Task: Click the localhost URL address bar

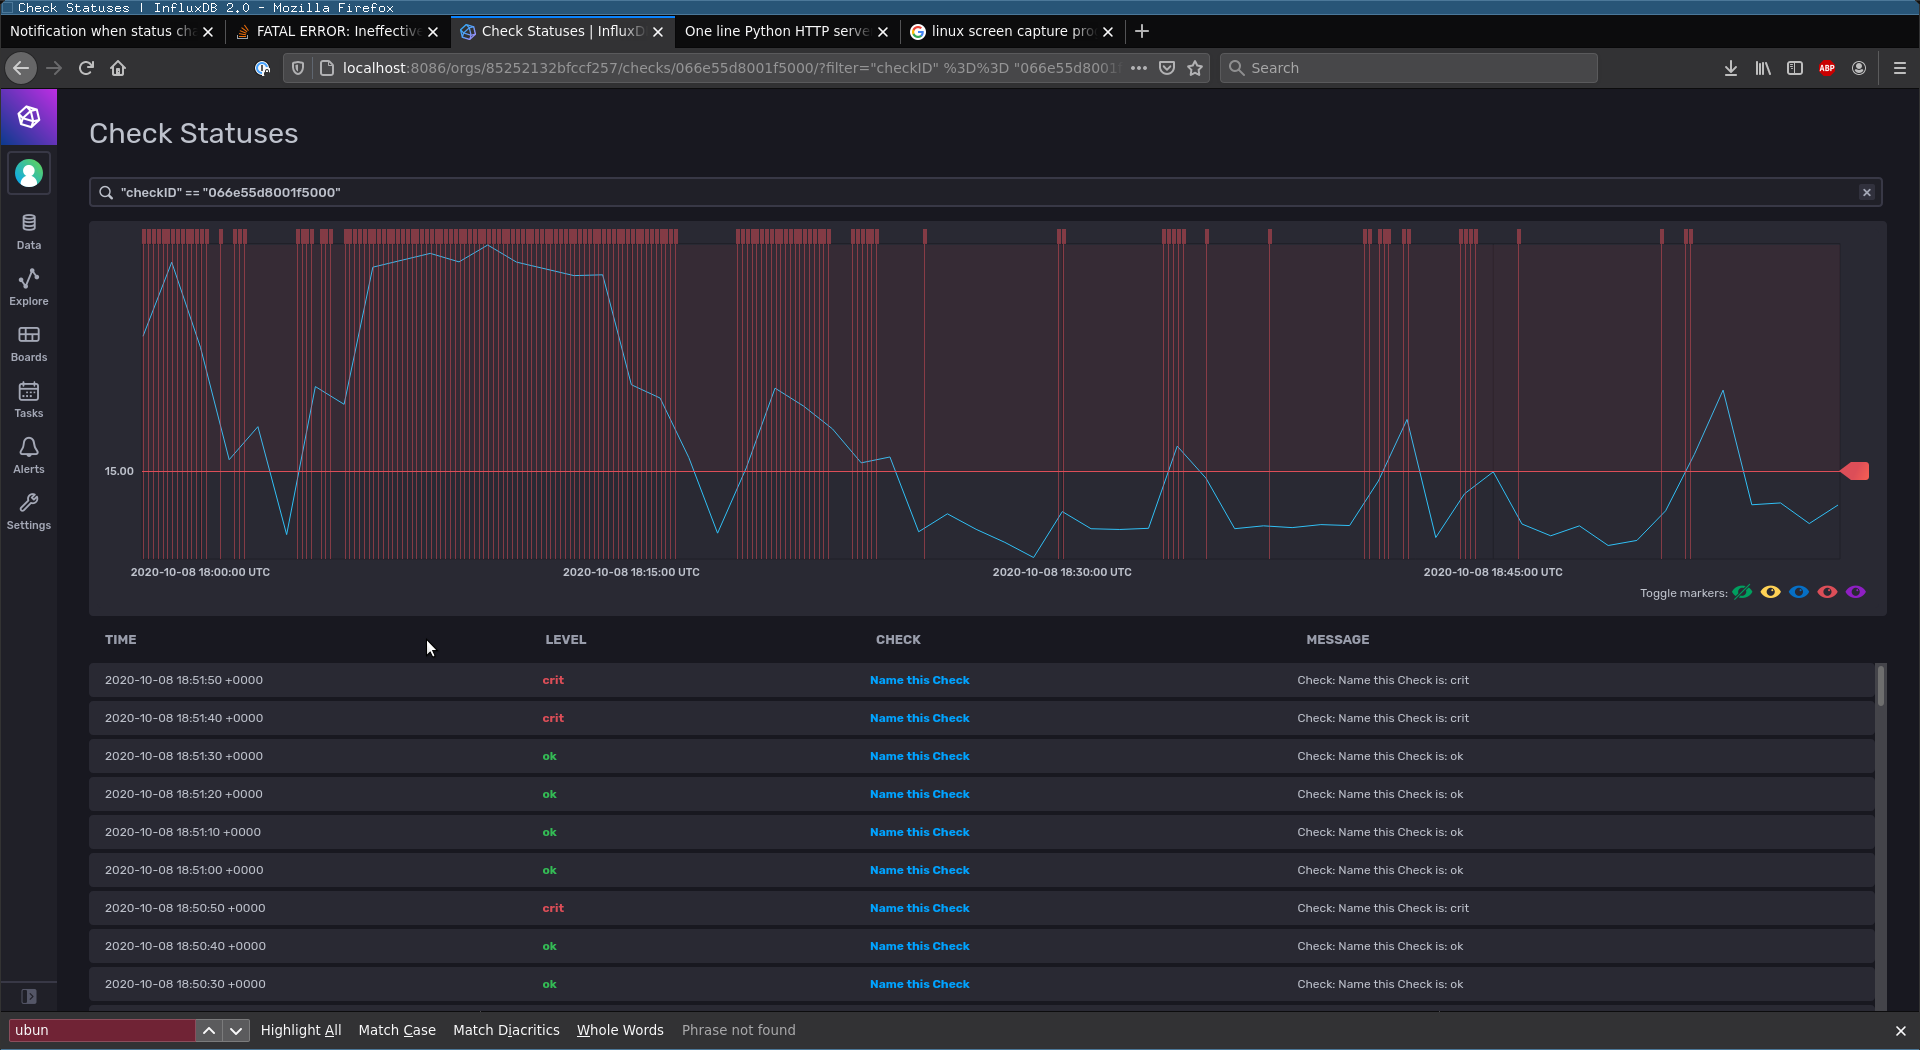Action: 728,68
